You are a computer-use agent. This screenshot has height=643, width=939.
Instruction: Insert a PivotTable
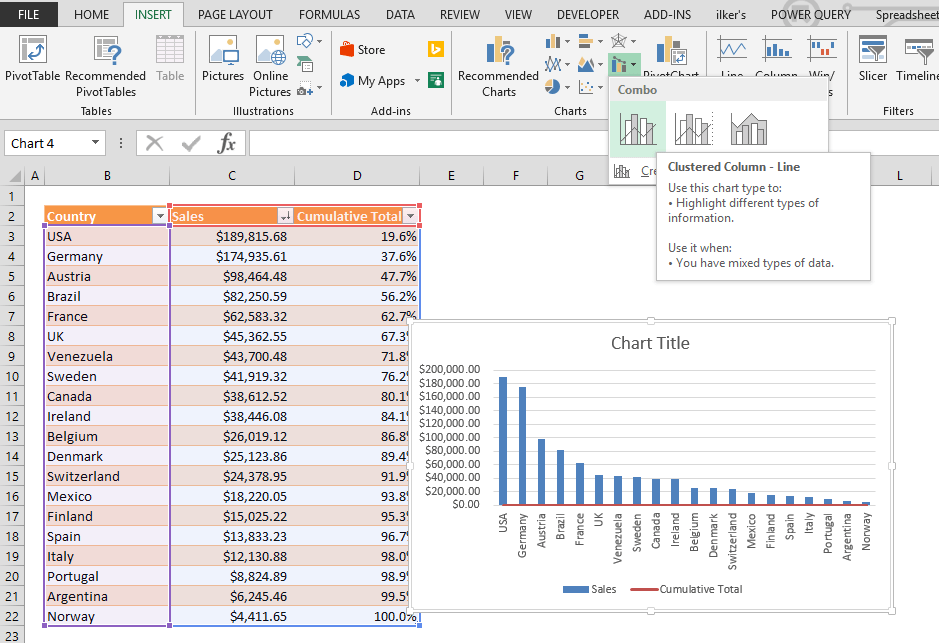[32, 58]
